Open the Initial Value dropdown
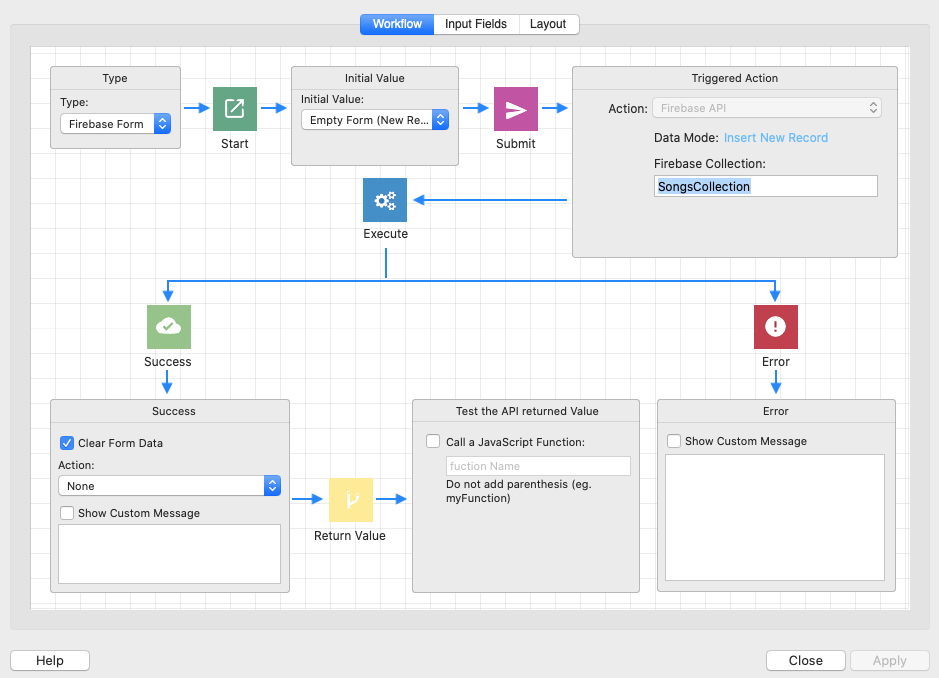 [x=374, y=120]
